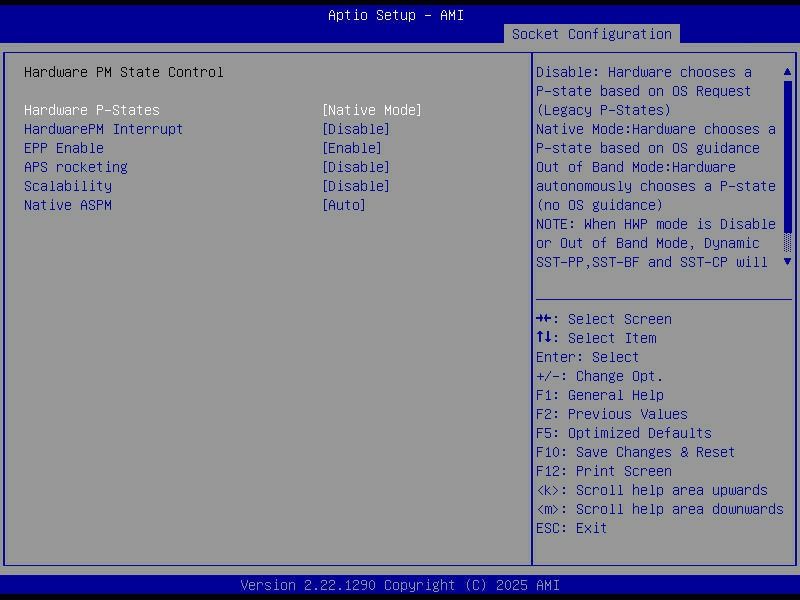Click F5: Optimized Defaults hint
Screen dimensions: 800x600
point(623,433)
